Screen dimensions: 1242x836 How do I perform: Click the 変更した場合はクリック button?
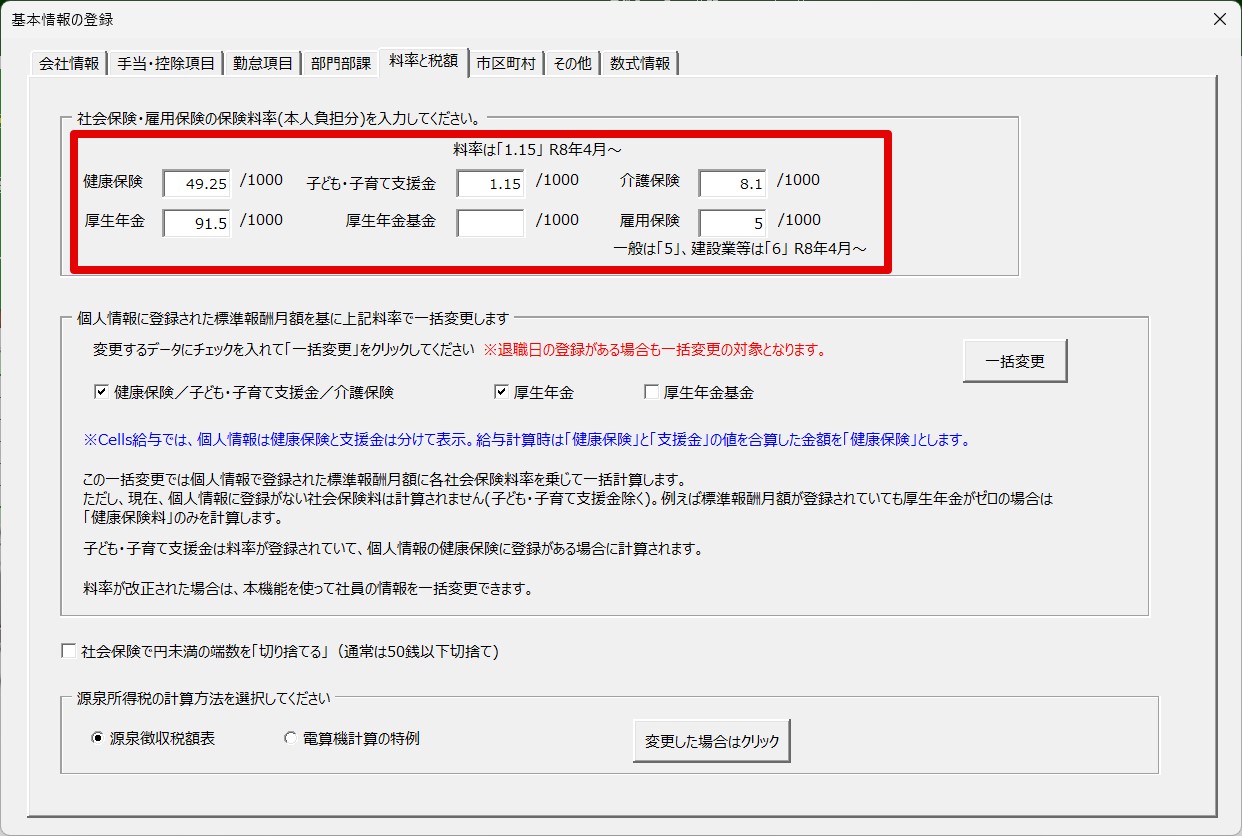point(711,742)
